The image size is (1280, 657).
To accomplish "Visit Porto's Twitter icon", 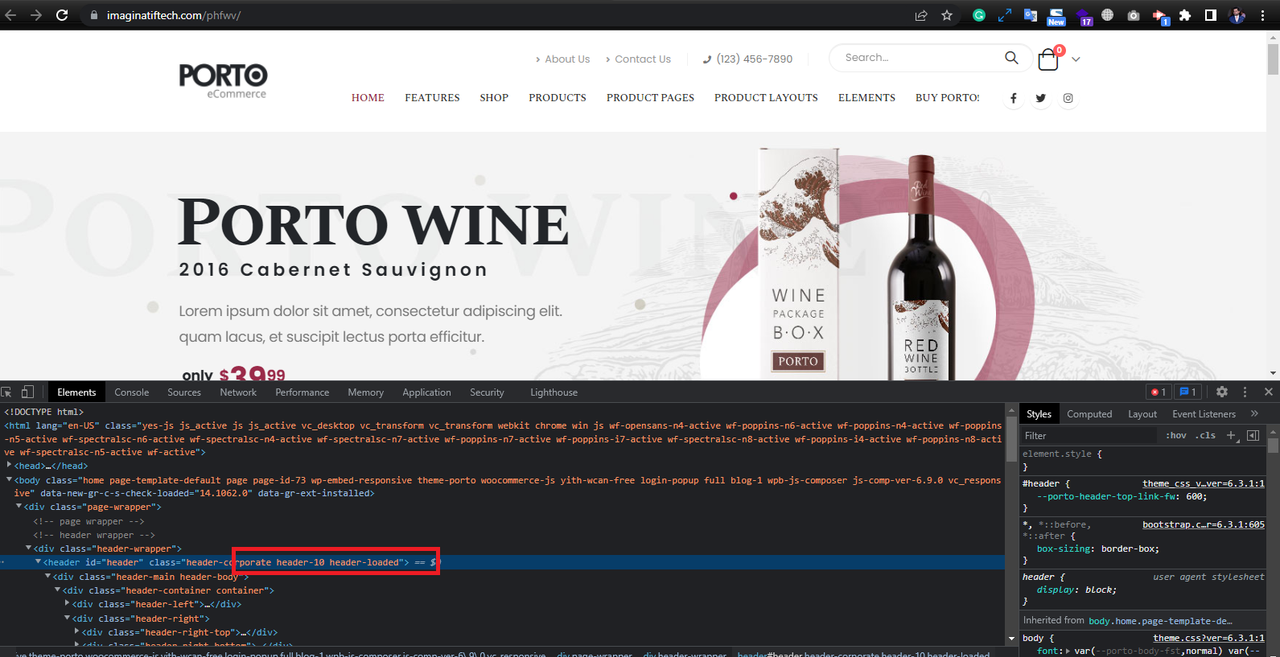I will (x=1041, y=98).
